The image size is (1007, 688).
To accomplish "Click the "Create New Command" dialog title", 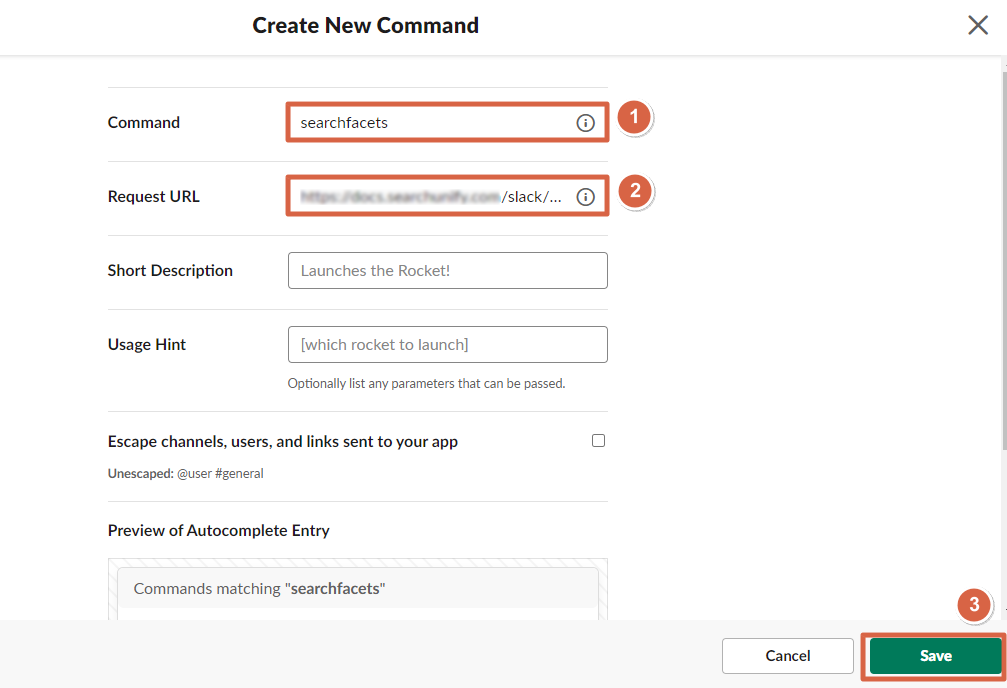I will (x=365, y=26).
